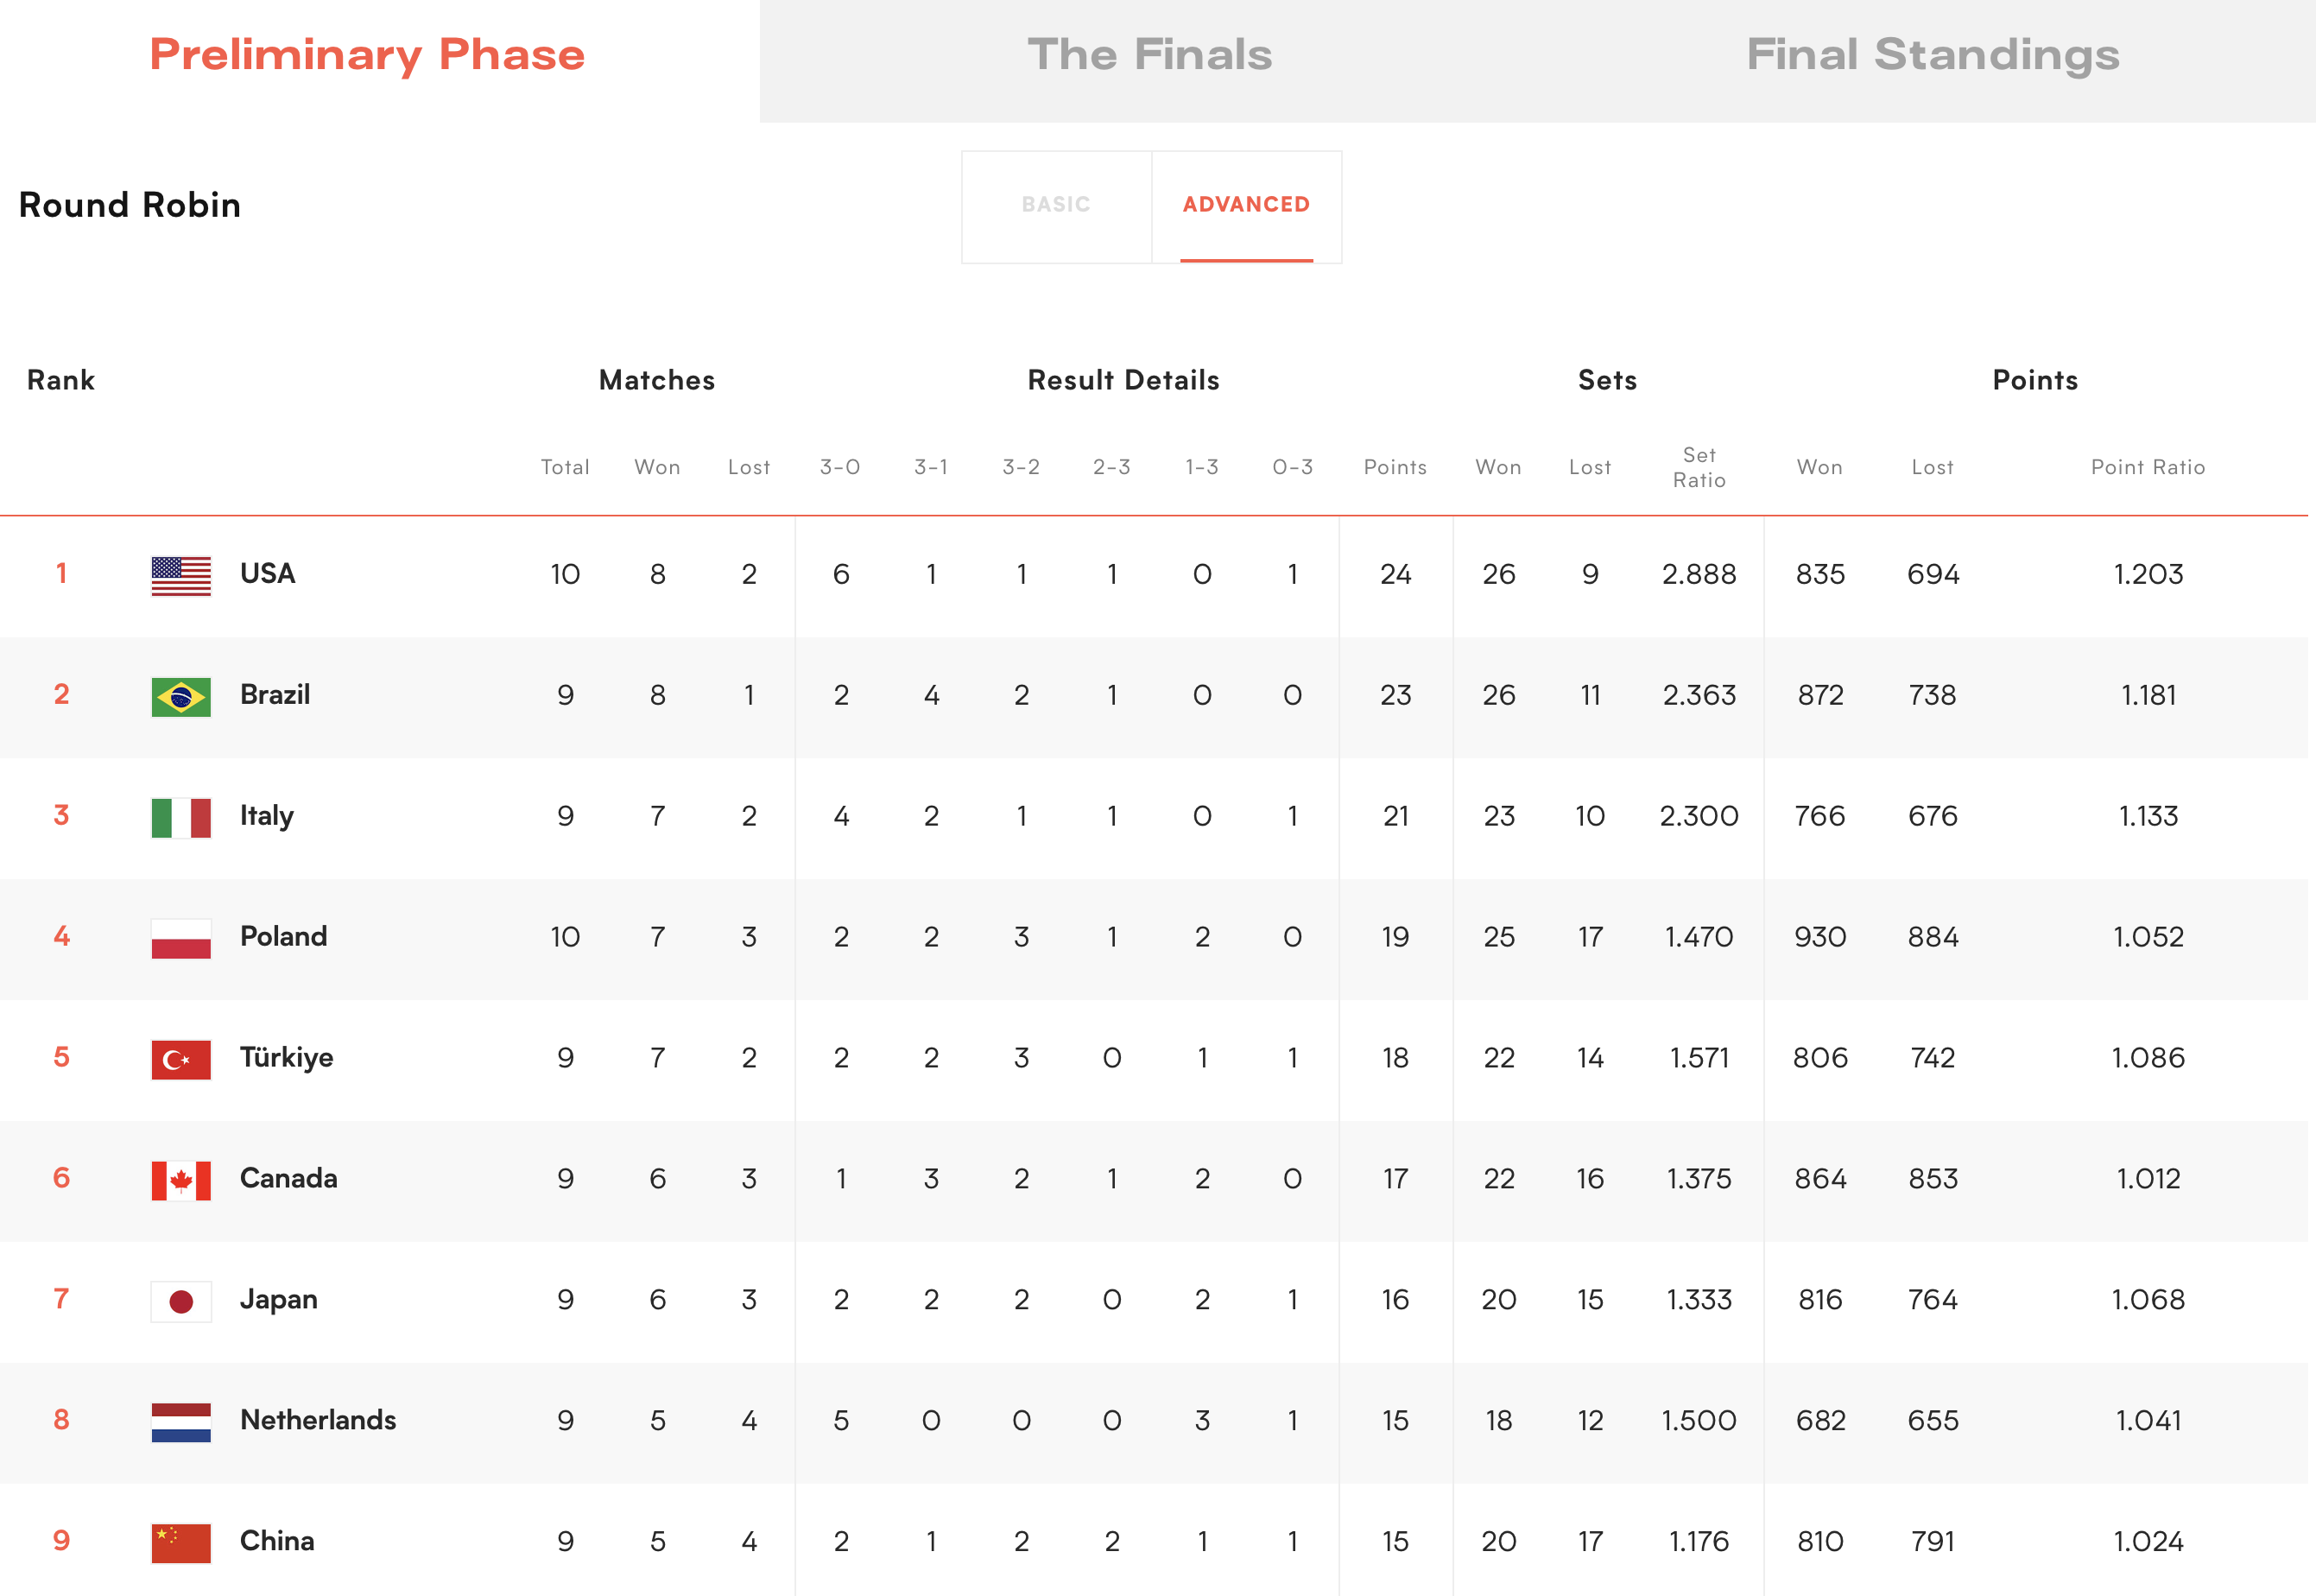
Task: Click the Brazil flag icon
Action: [x=181, y=697]
